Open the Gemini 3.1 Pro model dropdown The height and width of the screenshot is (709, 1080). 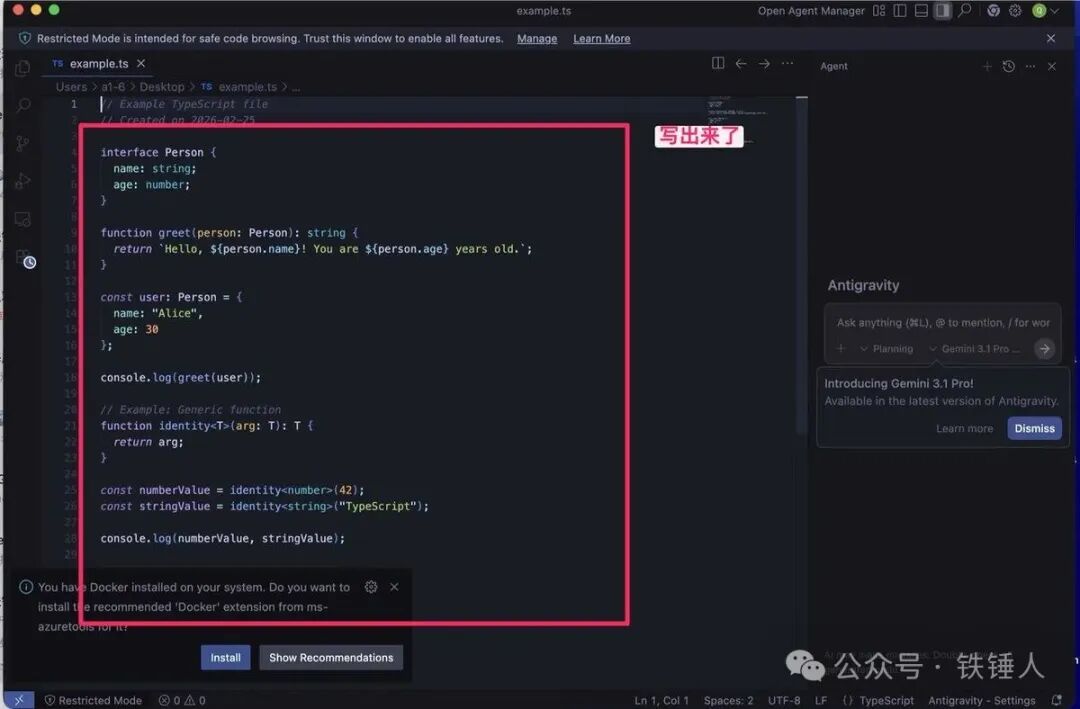point(975,349)
